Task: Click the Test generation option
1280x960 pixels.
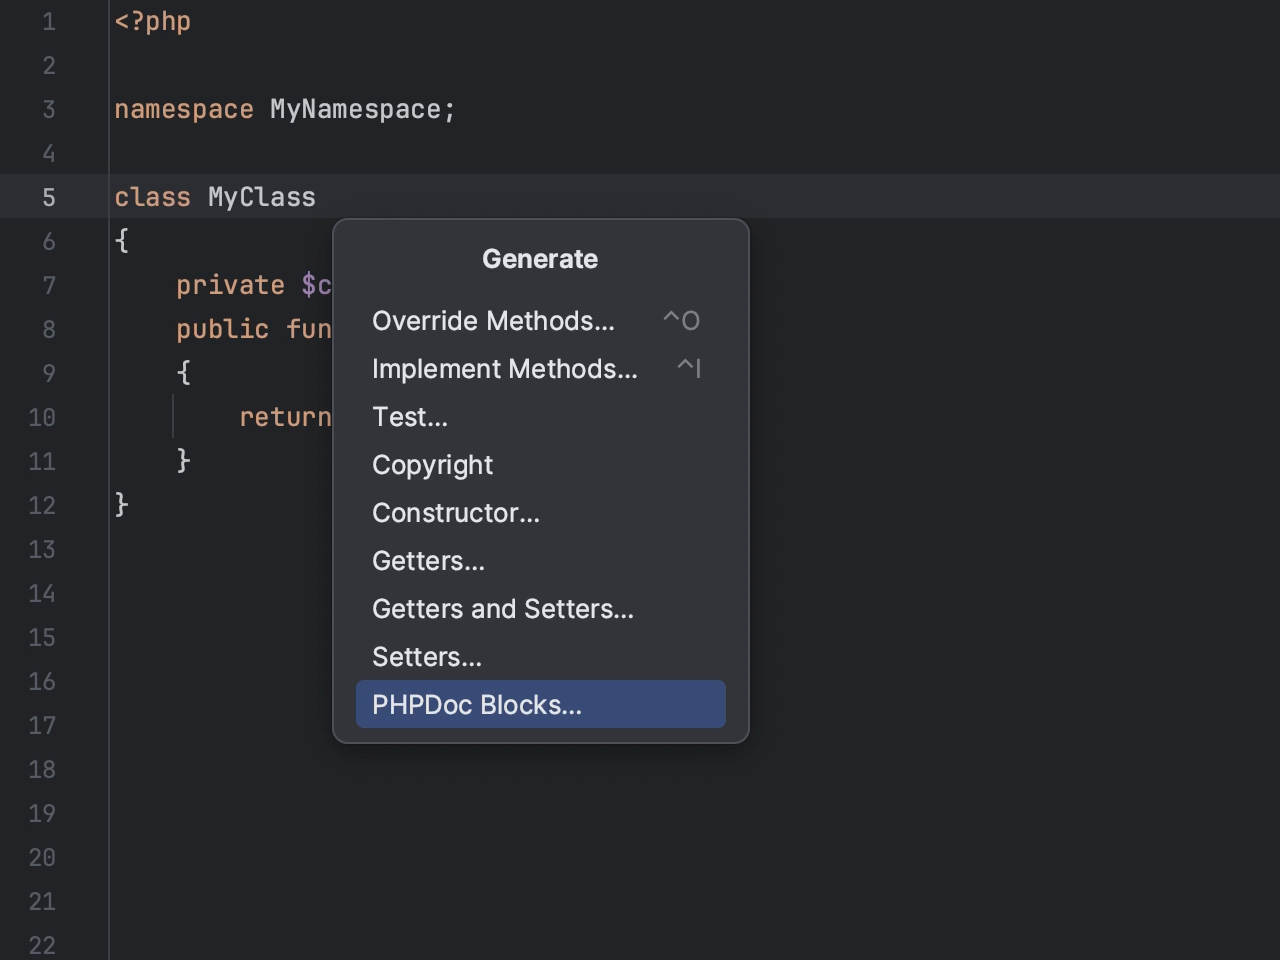Action: point(410,416)
